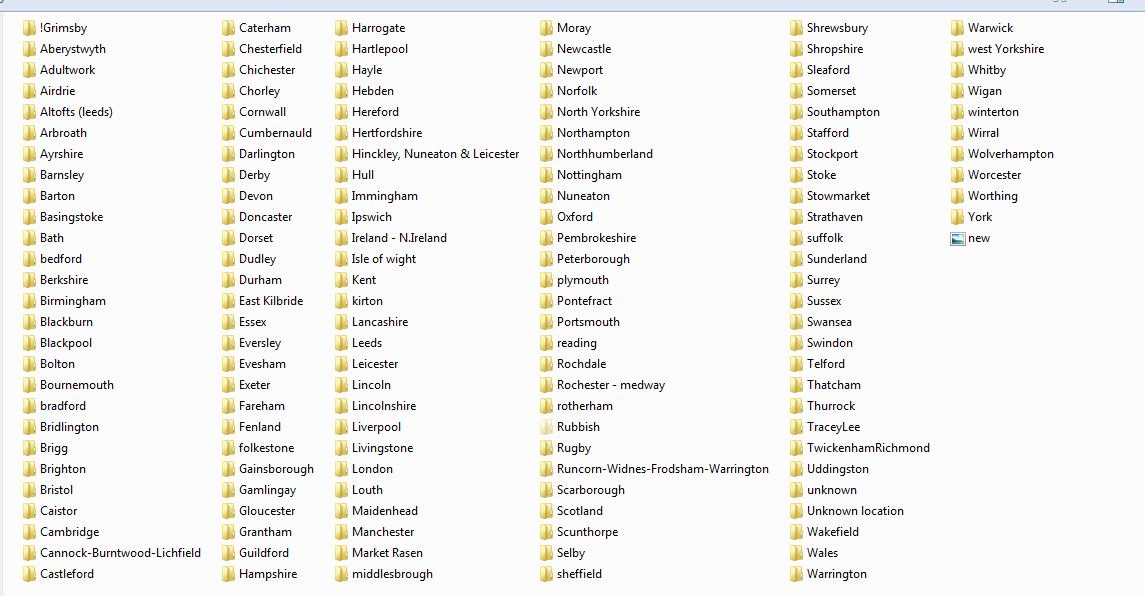Select the Unknown location folder label
Viewport: 1145px width, 596px height.
click(x=855, y=511)
